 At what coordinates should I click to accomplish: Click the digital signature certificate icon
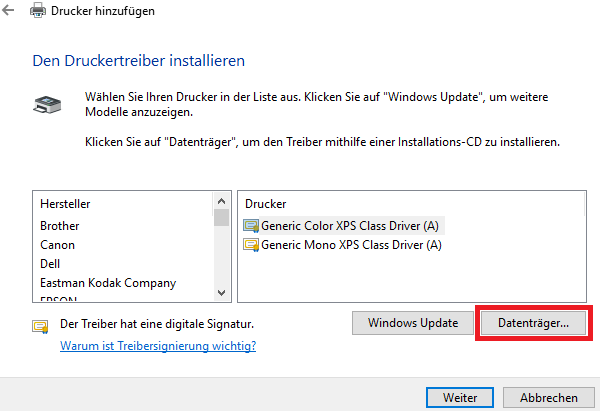42,325
